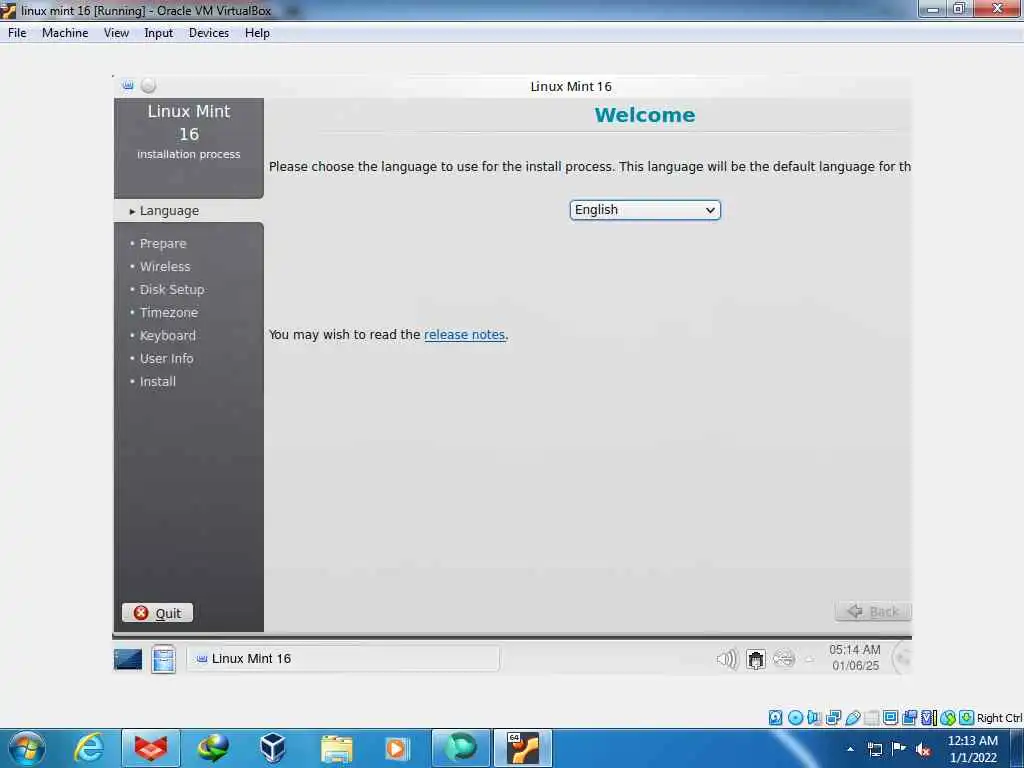This screenshot has height=768, width=1024.
Task: Open the Help menu
Action: pyautogui.click(x=257, y=33)
